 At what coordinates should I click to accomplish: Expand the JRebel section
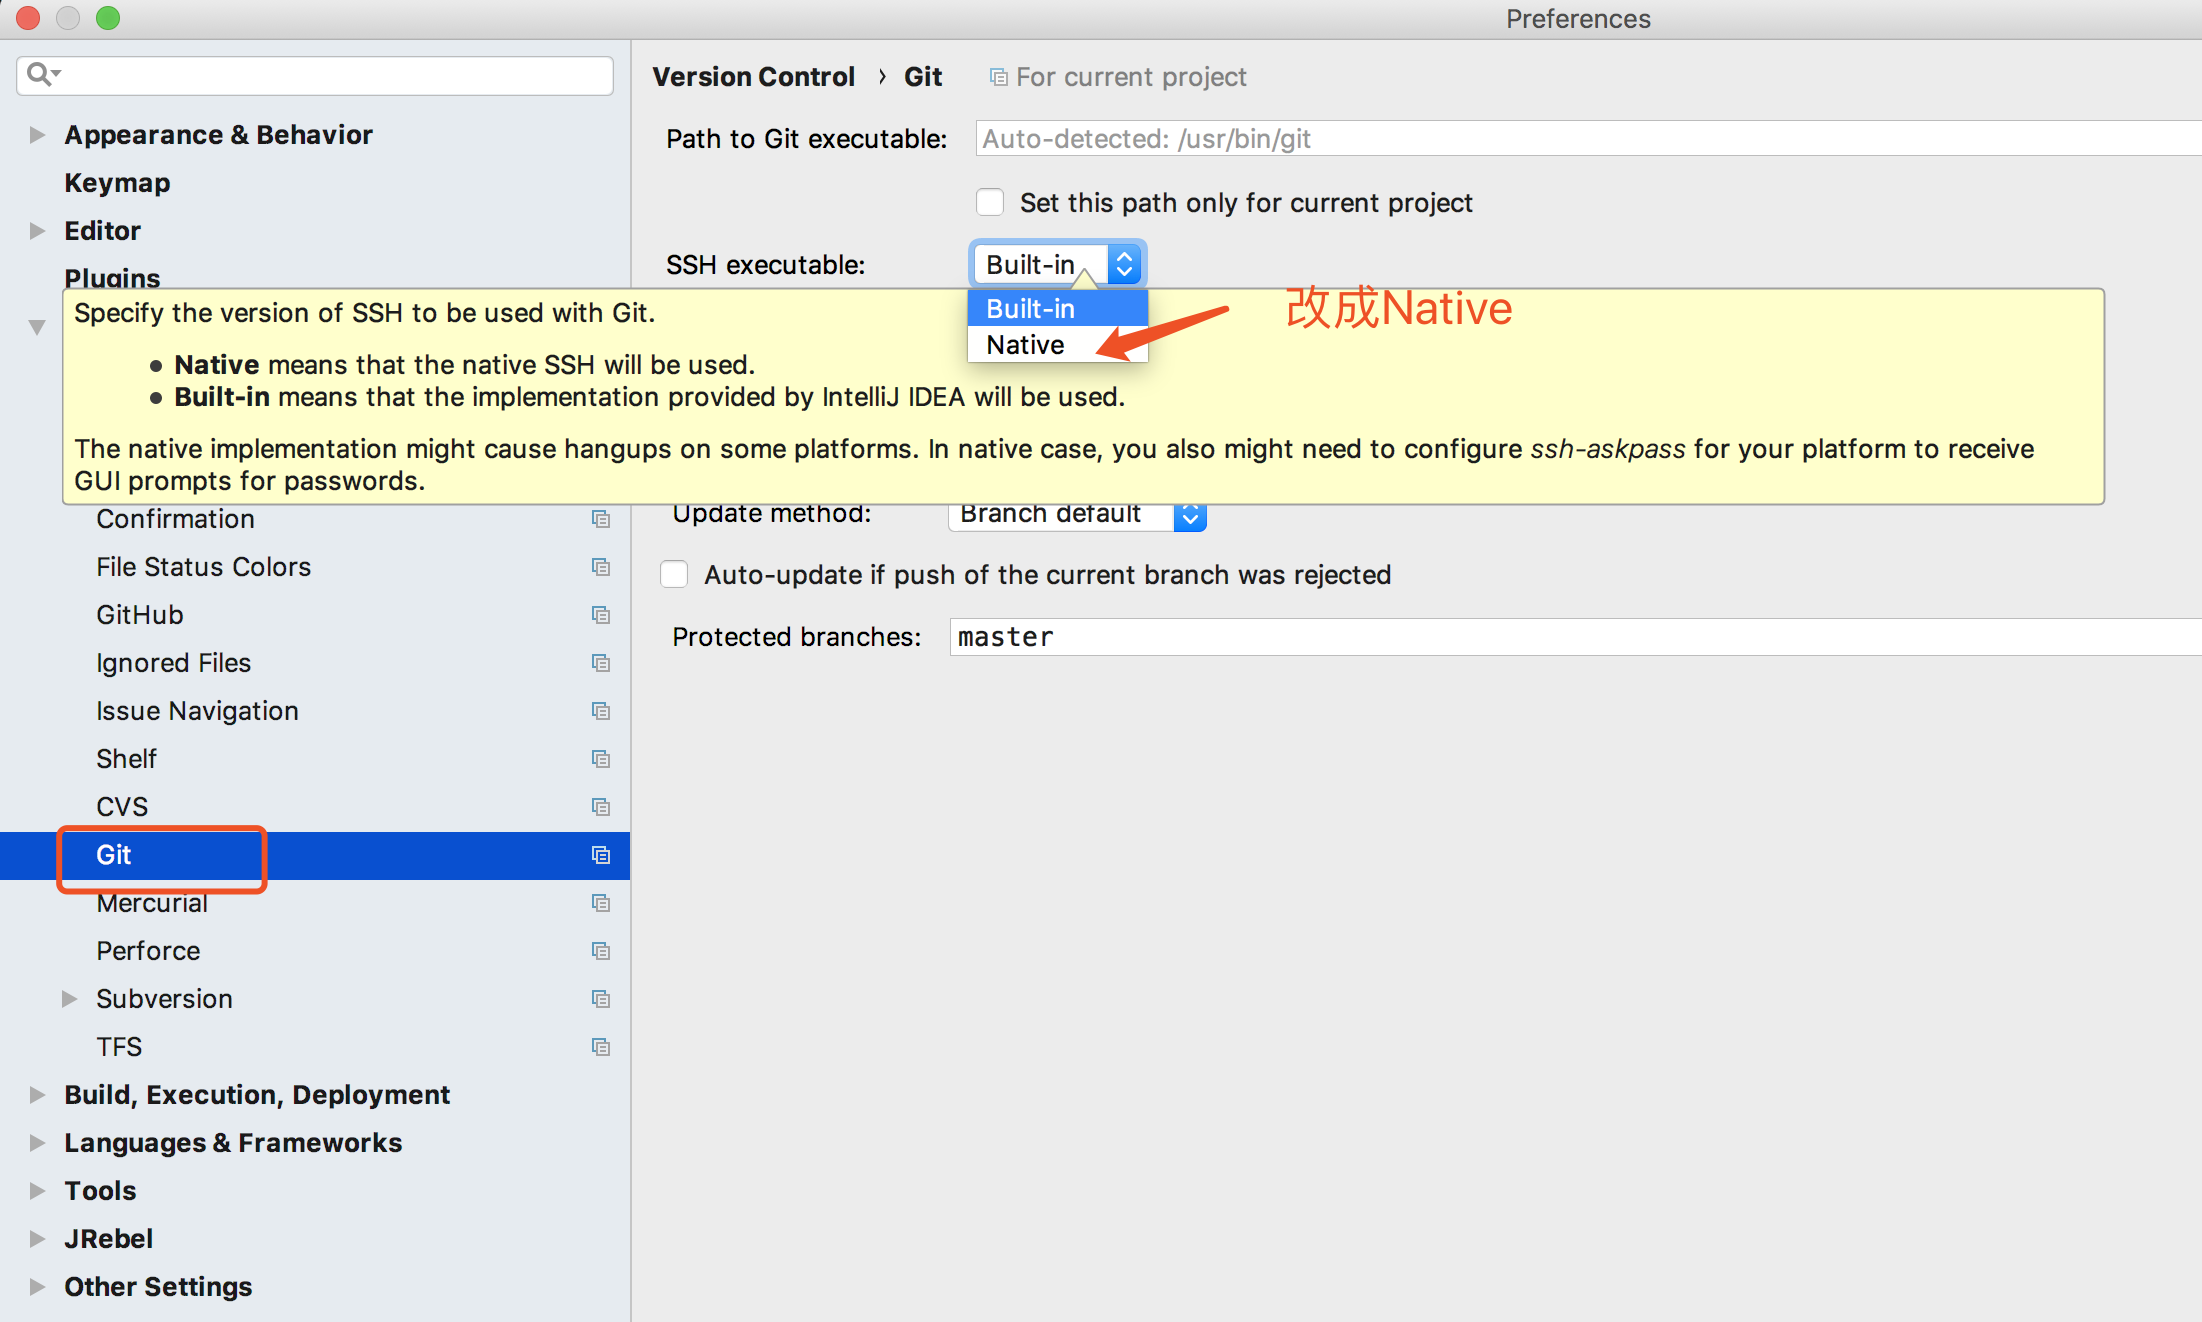(x=37, y=1239)
